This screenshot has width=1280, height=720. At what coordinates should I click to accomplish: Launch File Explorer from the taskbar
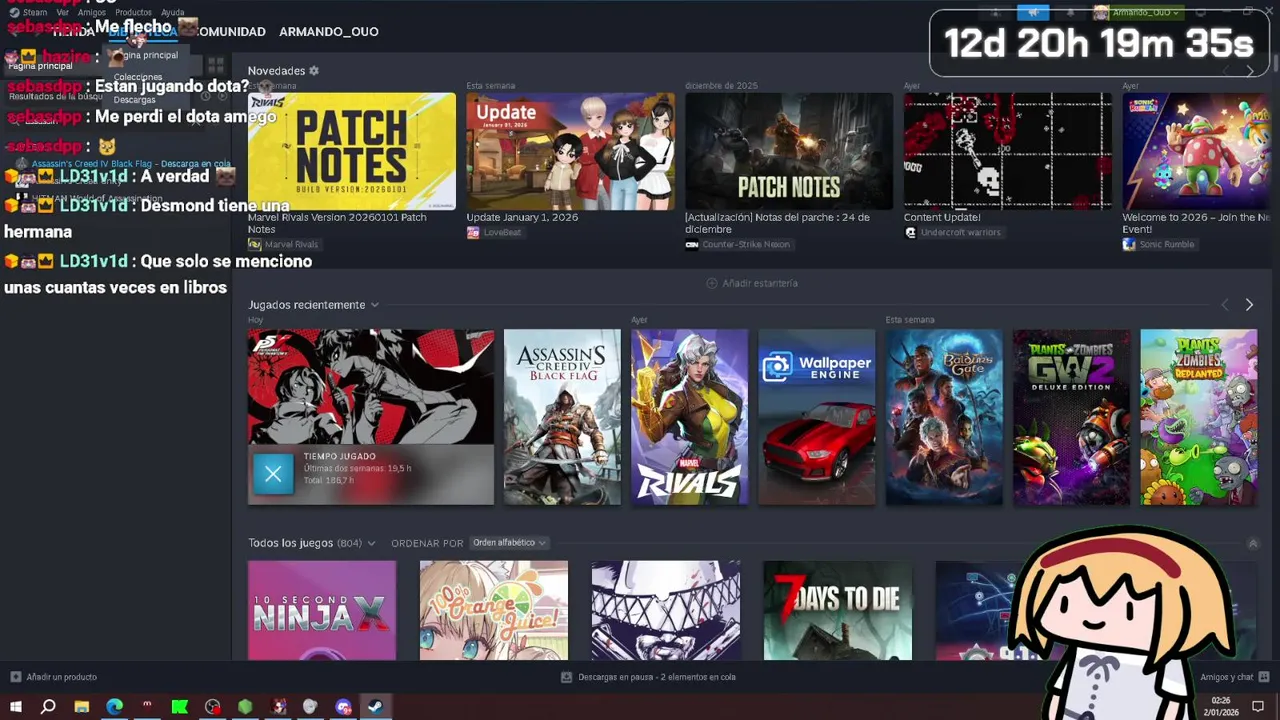[82, 707]
